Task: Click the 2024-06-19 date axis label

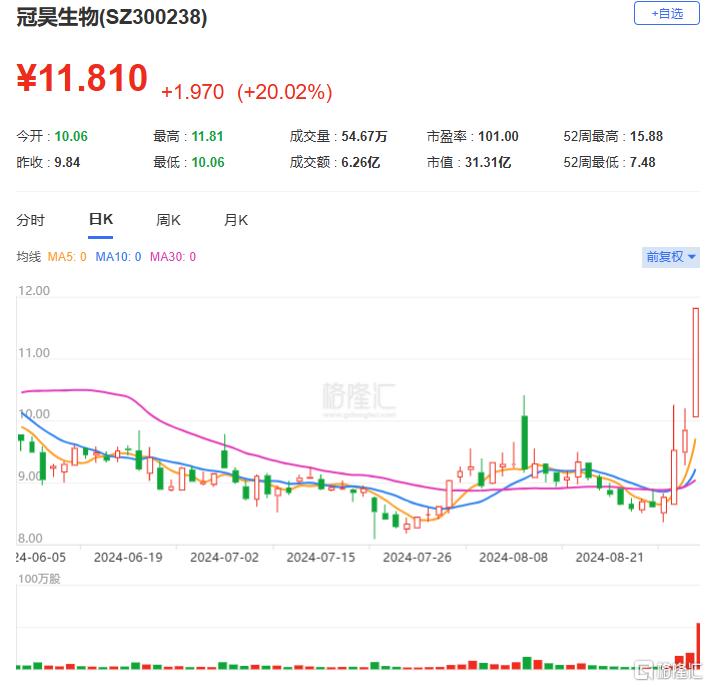Action: (128, 557)
